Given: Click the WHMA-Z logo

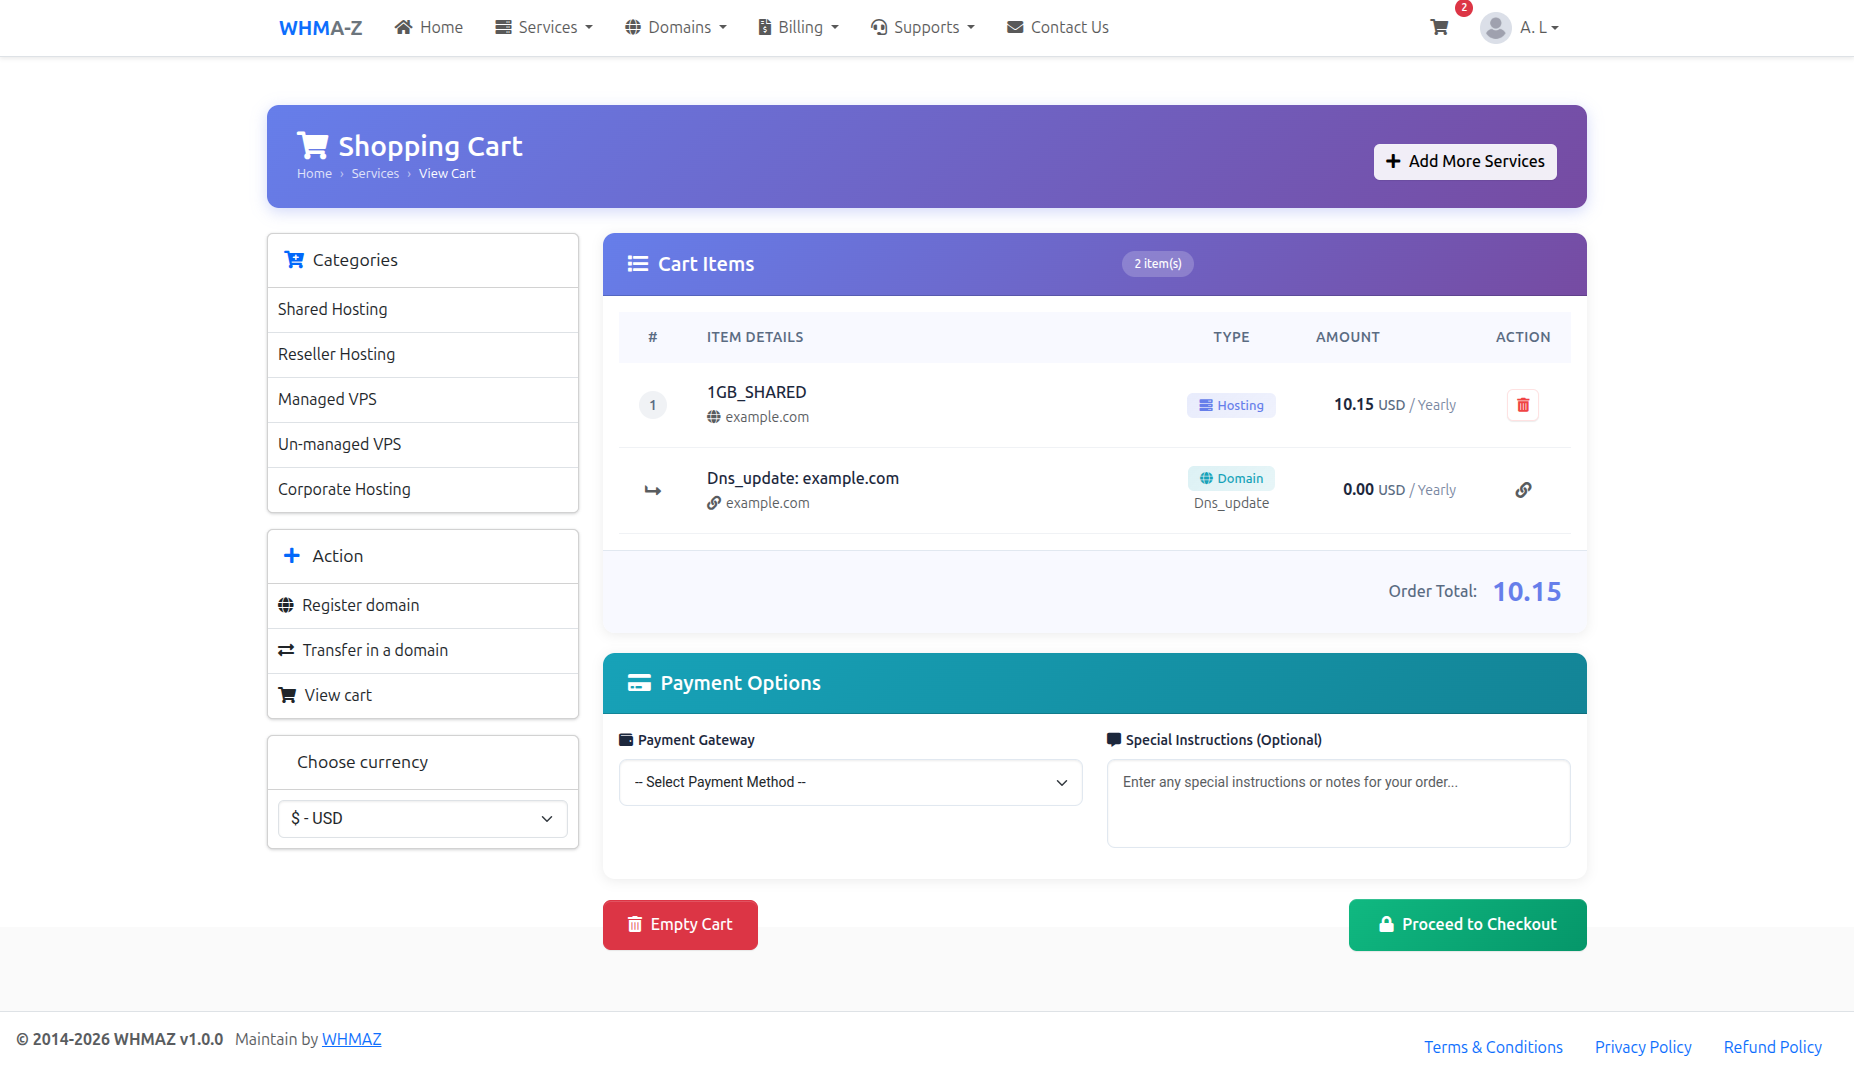Looking at the screenshot, I should [320, 28].
